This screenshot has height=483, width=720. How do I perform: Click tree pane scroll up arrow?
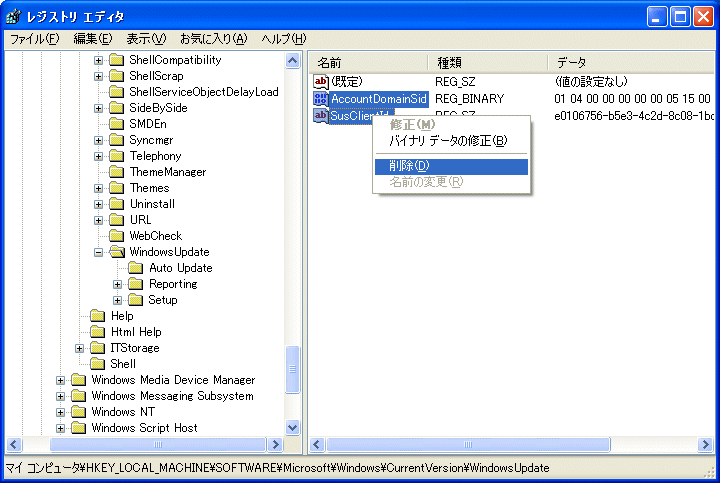coord(292,61)
